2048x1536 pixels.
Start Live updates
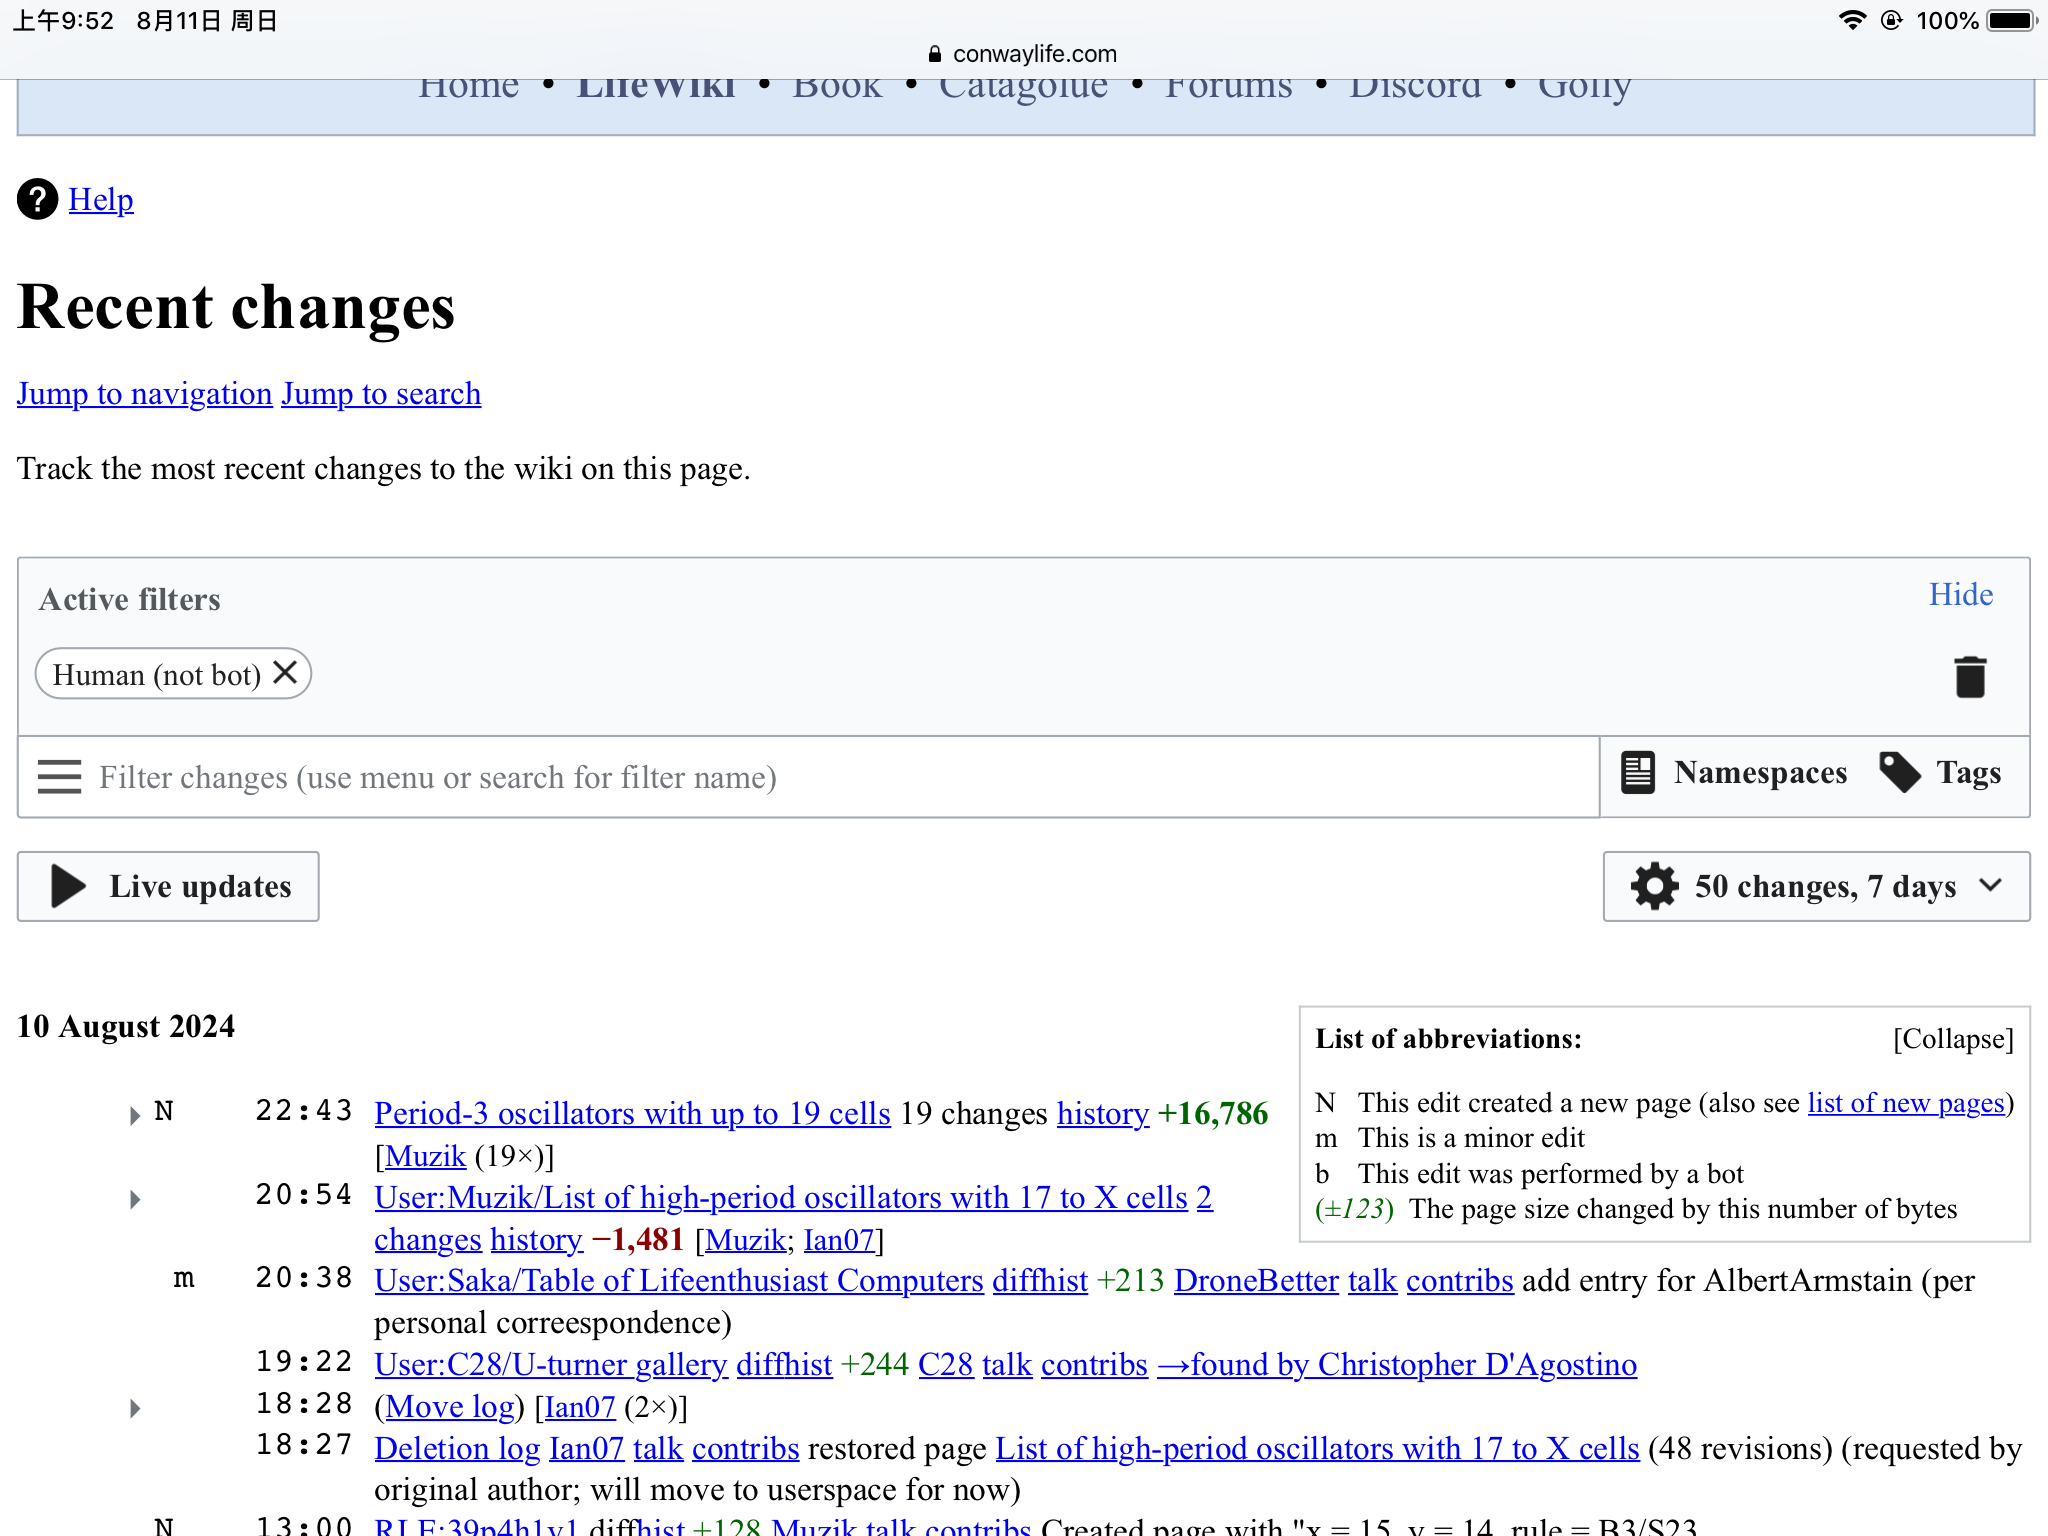click(x=168, y=886)
